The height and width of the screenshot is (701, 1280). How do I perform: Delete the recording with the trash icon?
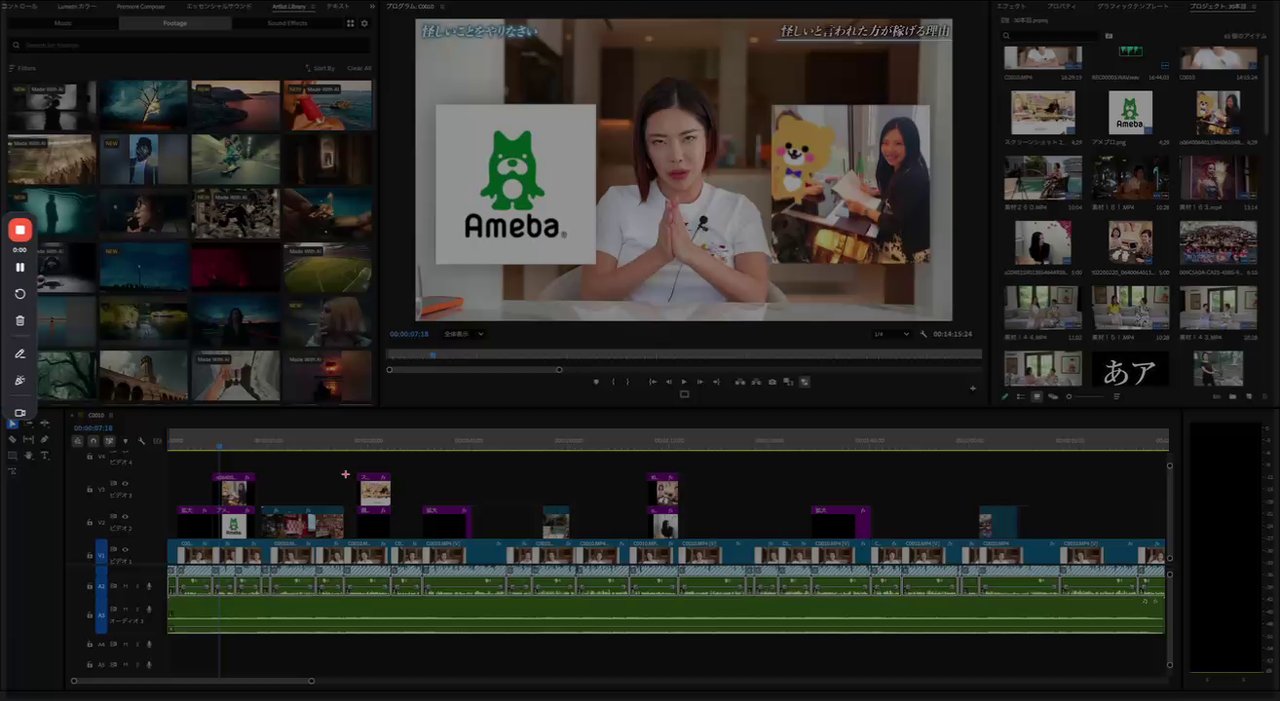point(20,321)
